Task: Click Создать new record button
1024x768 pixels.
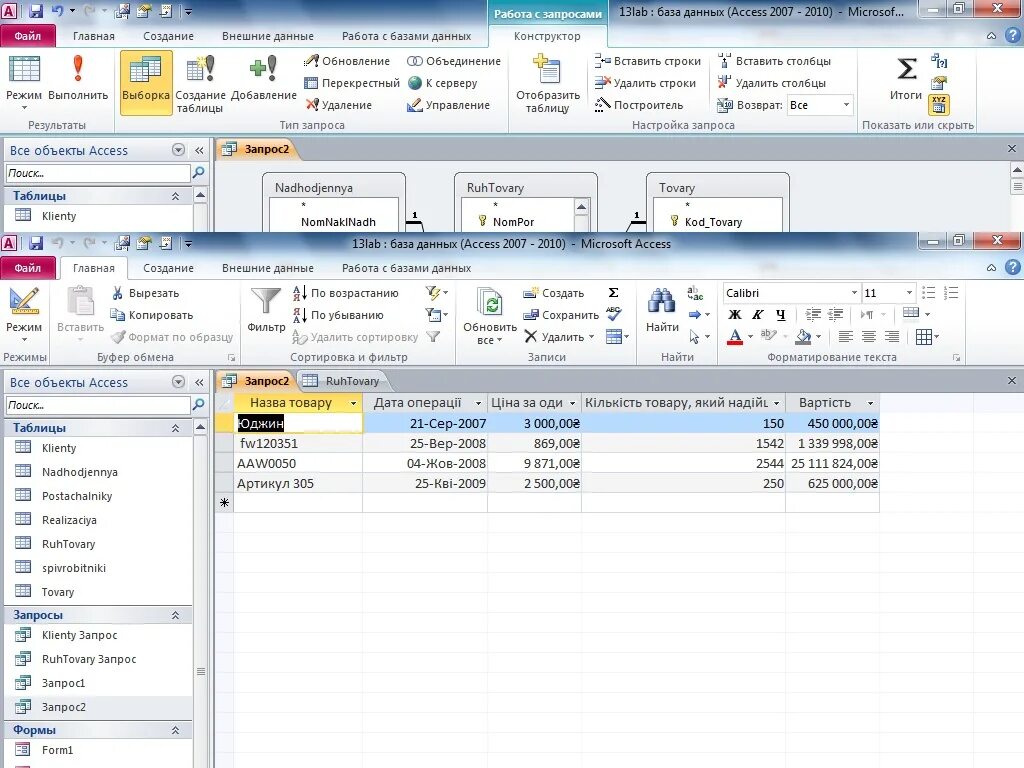Action: (554, 293)
